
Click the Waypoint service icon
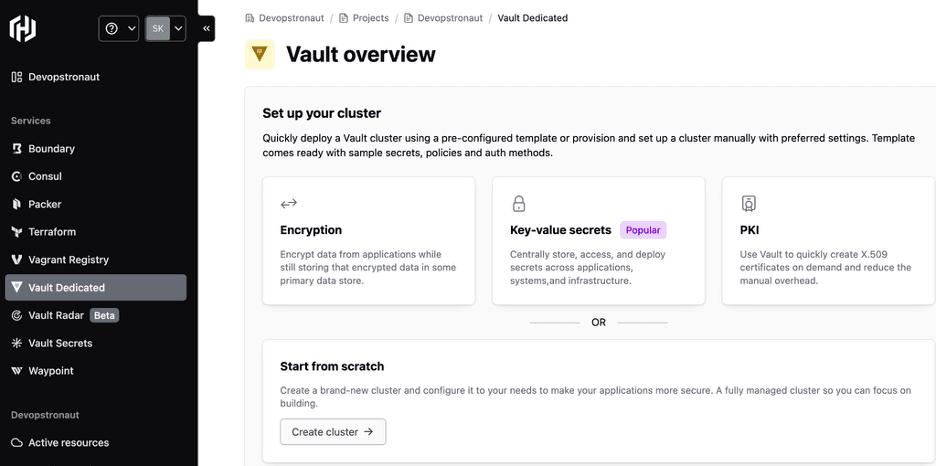tap(17, 371)
